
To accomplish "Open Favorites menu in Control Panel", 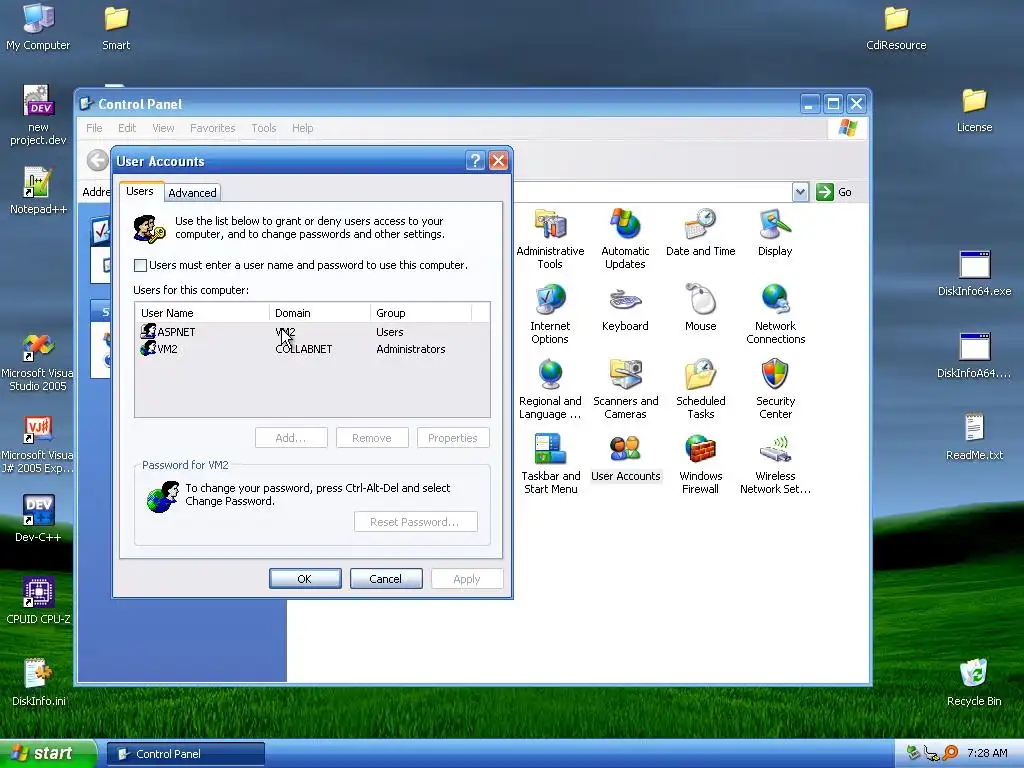I will [x=212, y=128].
